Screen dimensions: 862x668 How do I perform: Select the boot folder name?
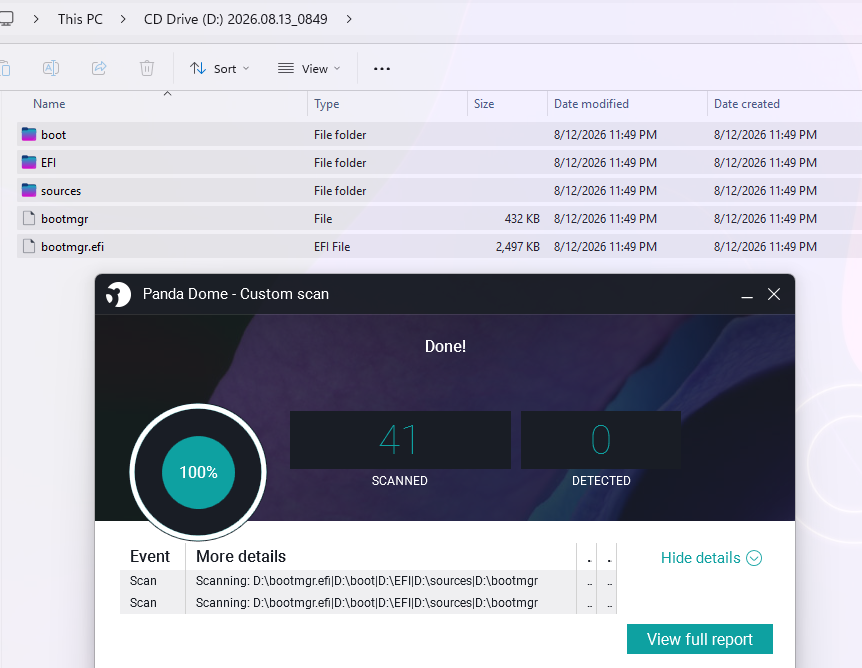click(x=53, y=135)
